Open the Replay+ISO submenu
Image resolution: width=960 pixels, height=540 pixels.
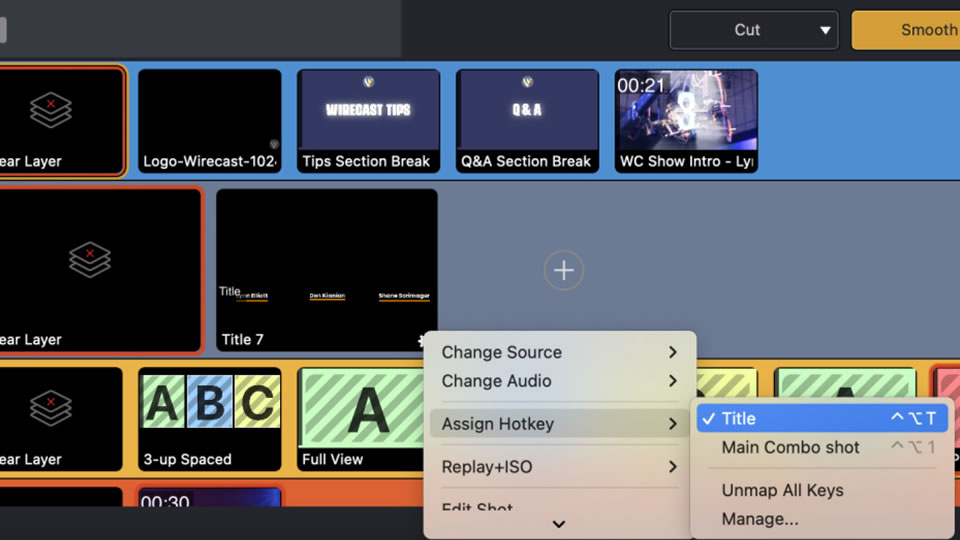point(560,467)
